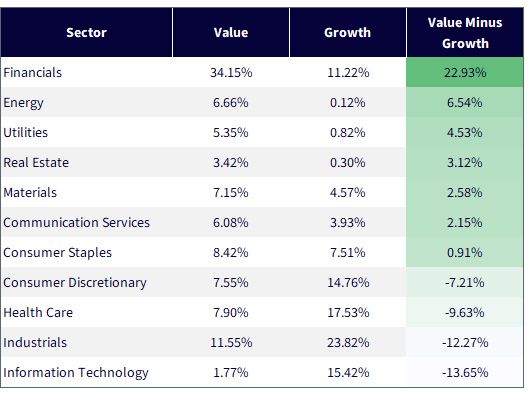Select the Financials row label

click(32, 73)
